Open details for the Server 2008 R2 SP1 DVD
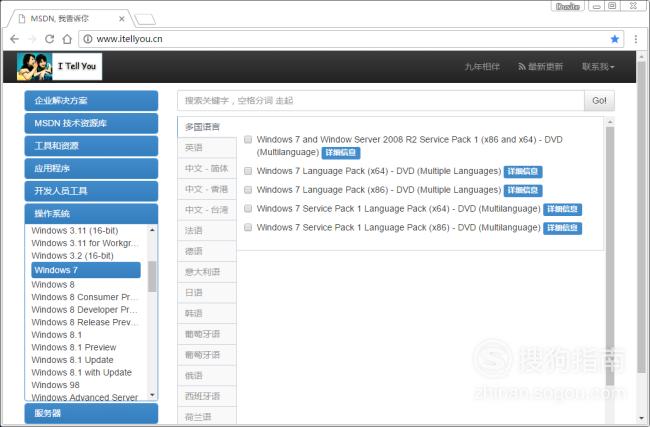650x427 pixels. tap(341, 153)
